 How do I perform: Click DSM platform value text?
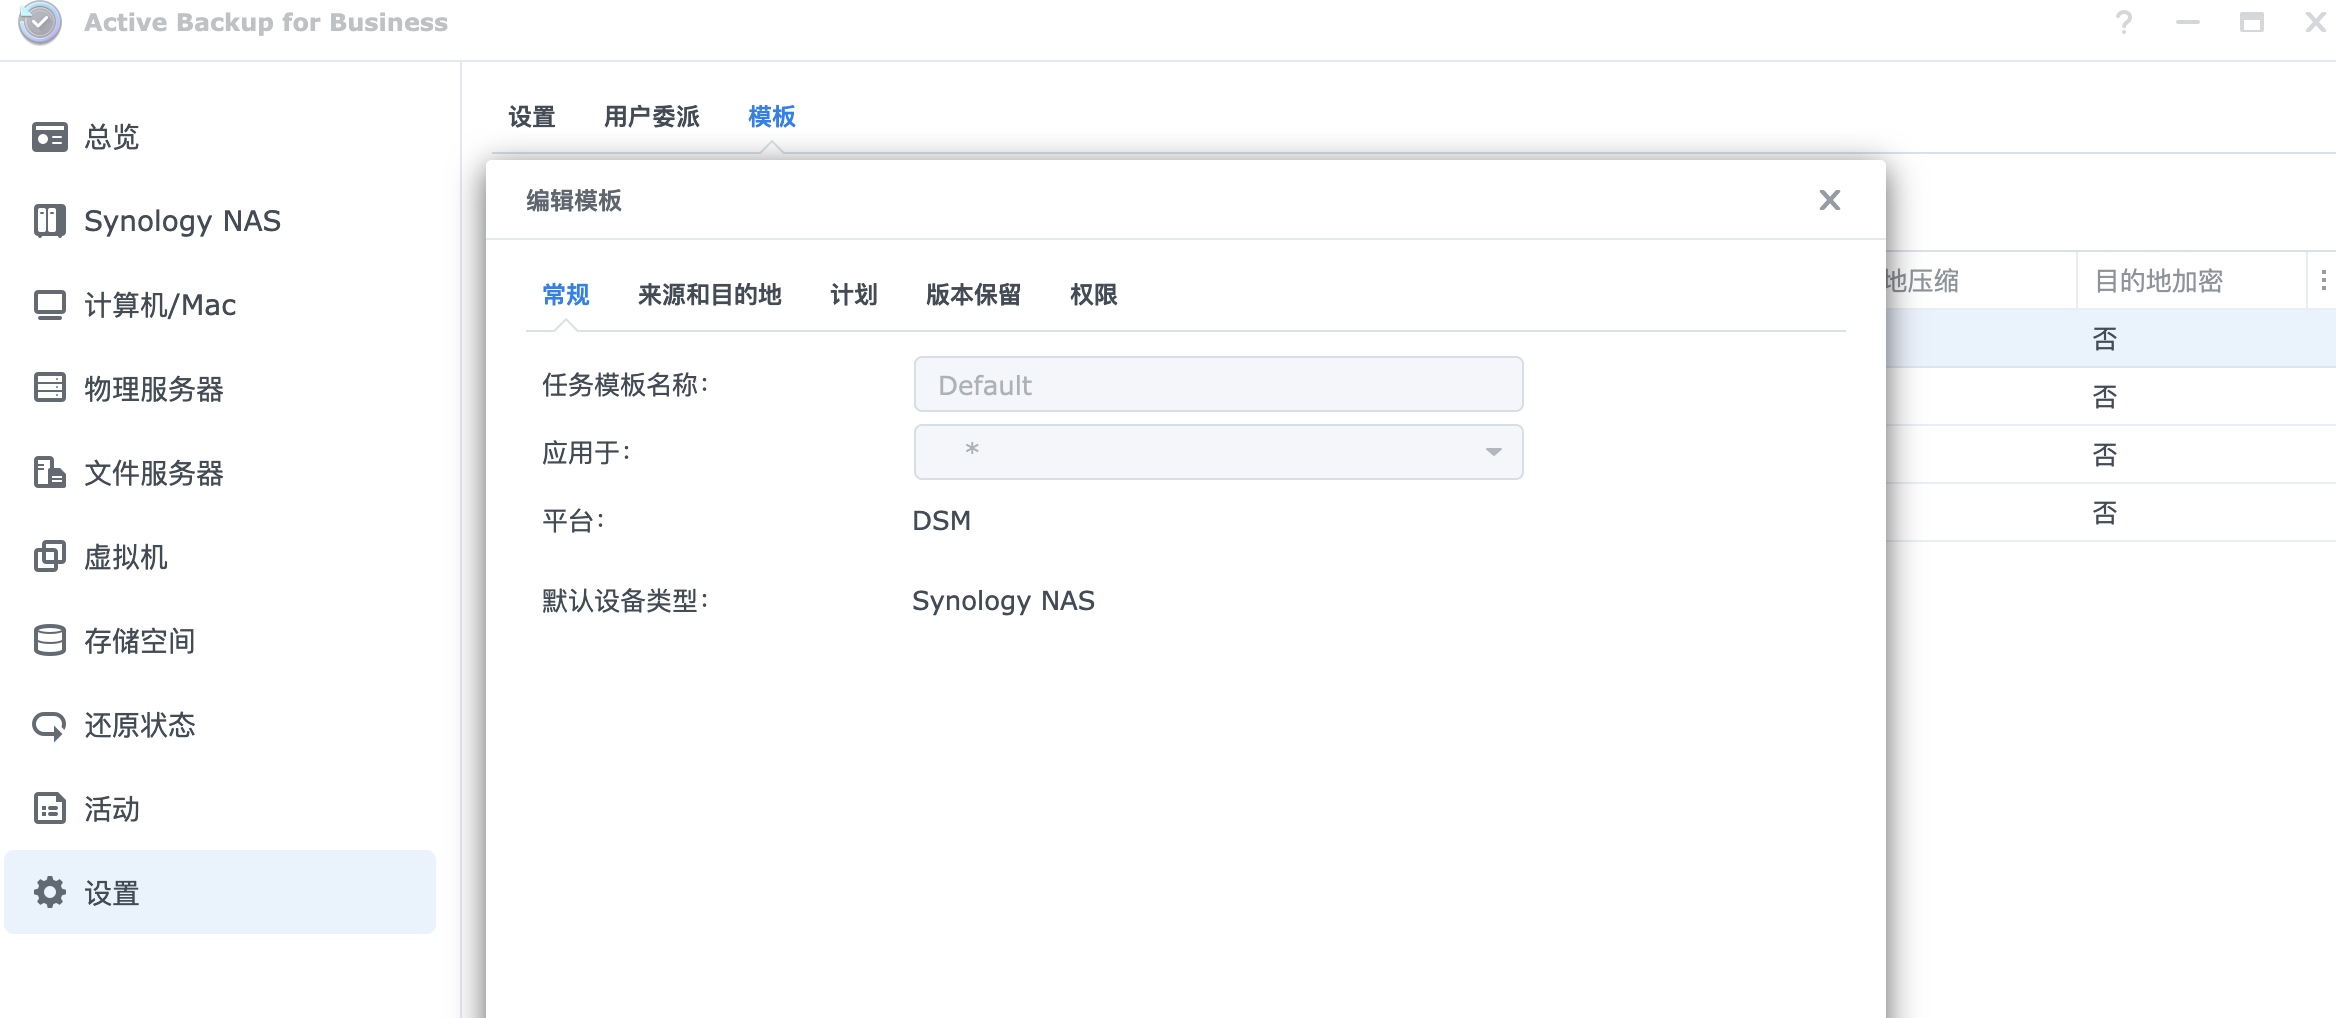click(x=941, y=521)
